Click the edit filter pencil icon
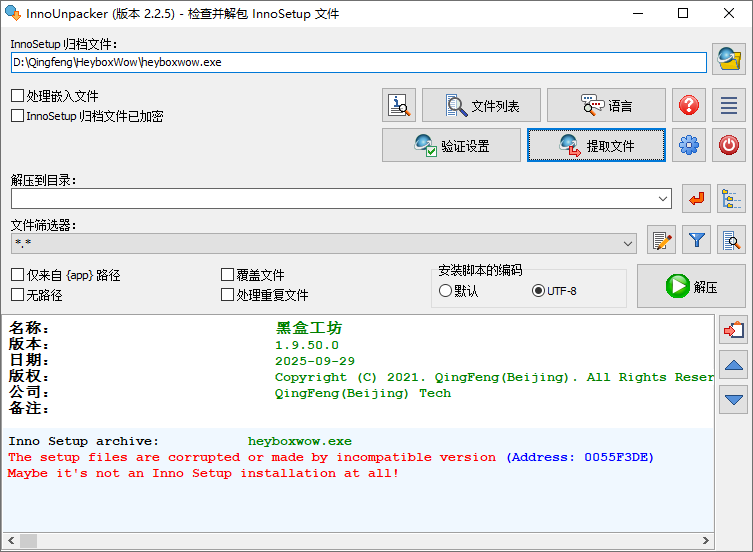This screenshot has width=753, height=552. [x=661, y=240]
